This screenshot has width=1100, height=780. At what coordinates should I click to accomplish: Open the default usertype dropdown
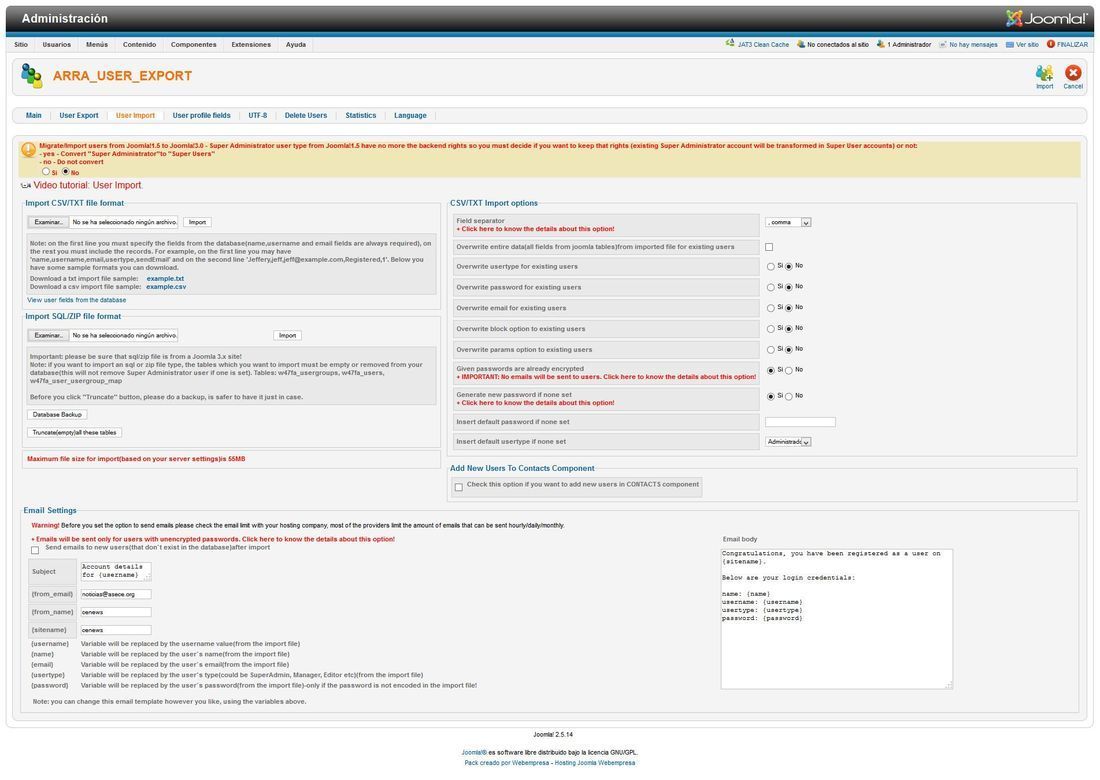click(x=789, y=442)
